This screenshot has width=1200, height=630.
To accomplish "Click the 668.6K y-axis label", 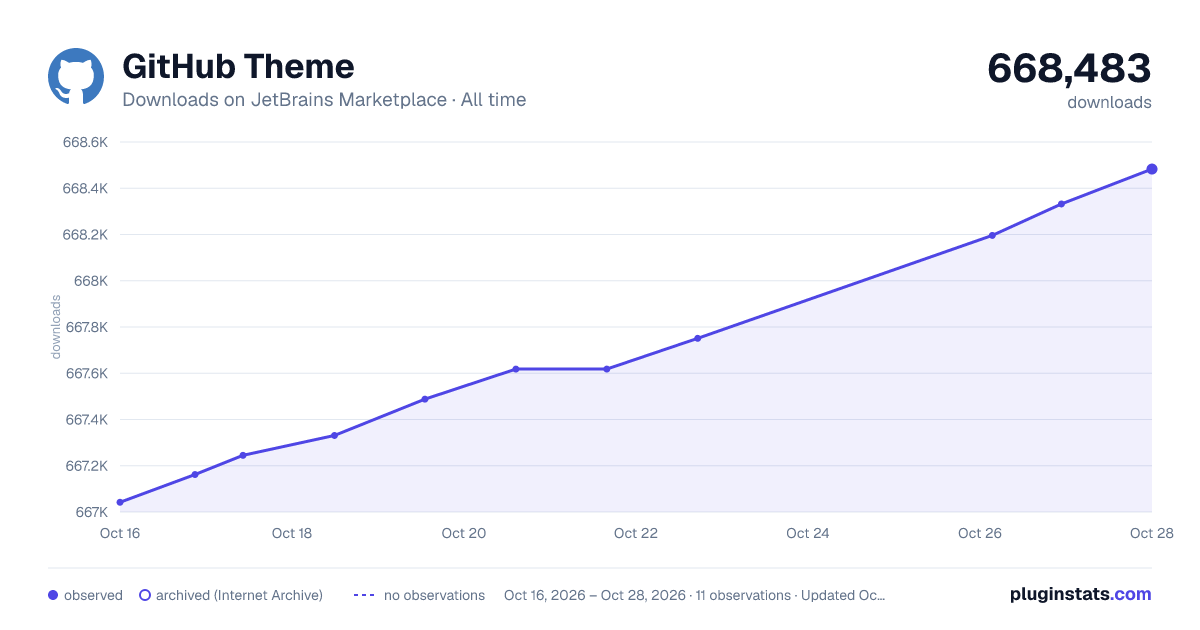I will pos(85,142).
